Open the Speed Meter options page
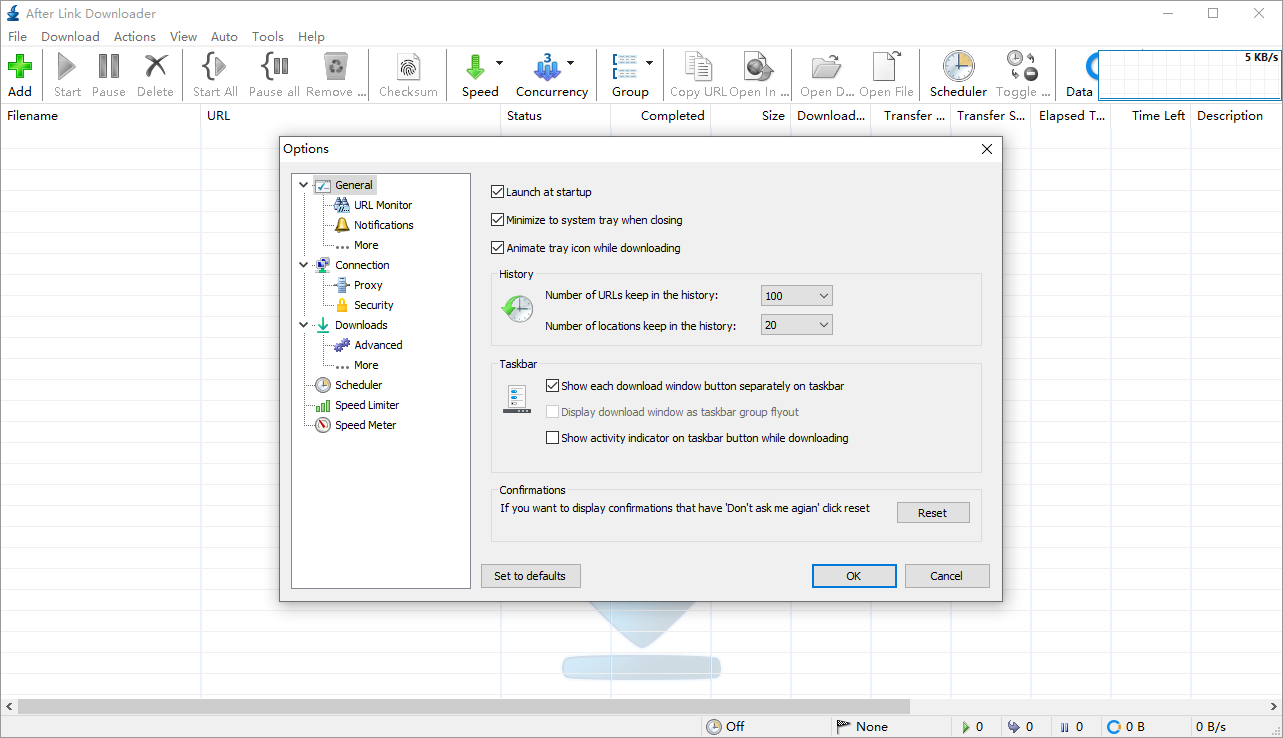1283x738 pixels. [x=365, y=425]
